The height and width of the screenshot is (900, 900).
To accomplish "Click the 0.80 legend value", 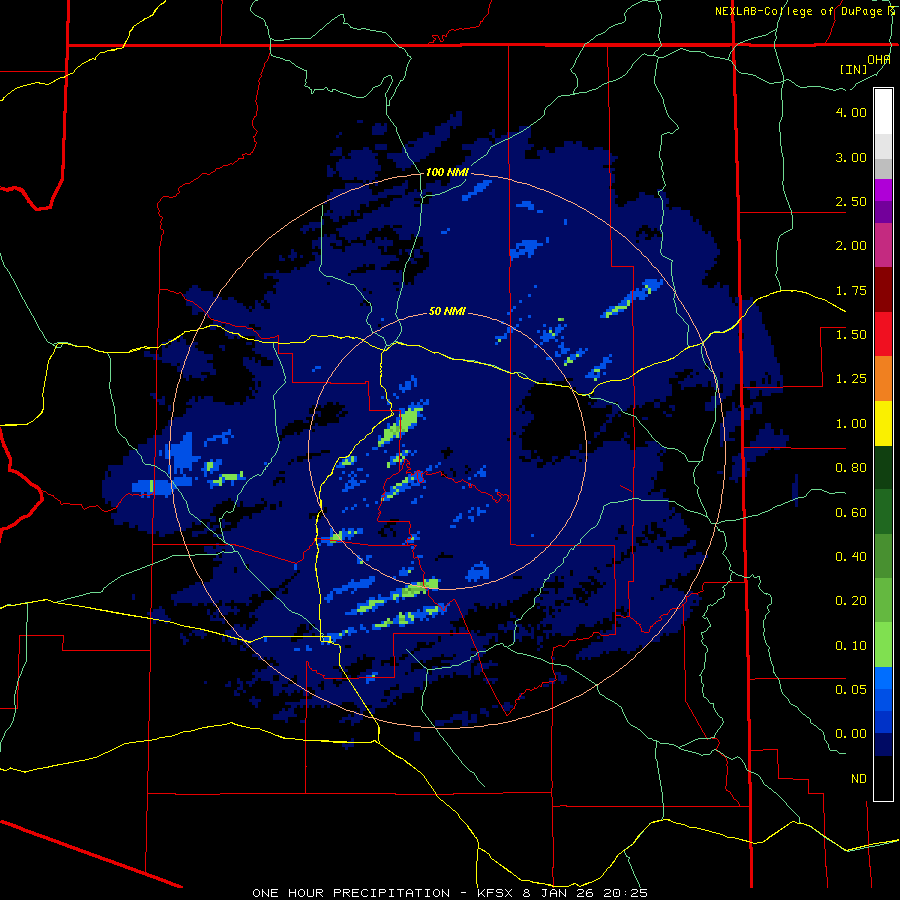I will coord(851,468).
